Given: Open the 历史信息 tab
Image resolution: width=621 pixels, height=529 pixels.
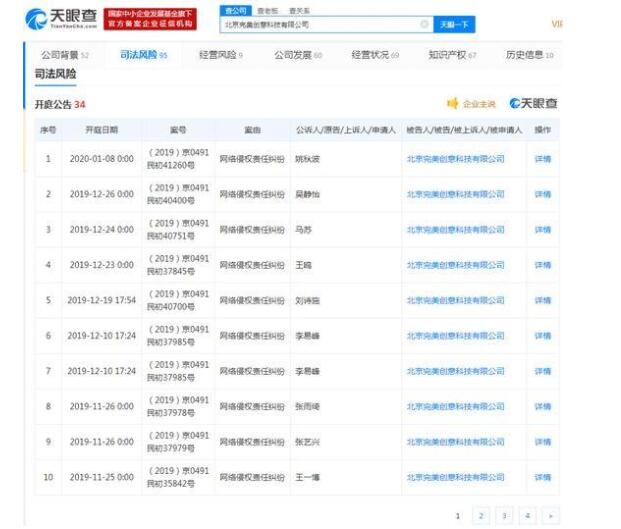Looking at the screenshot, I should [530, 55].
